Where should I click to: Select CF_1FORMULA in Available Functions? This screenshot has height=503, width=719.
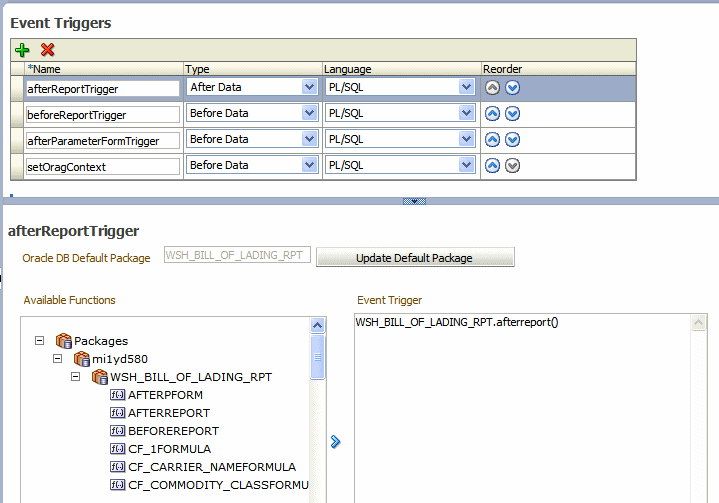click(169, 449)
